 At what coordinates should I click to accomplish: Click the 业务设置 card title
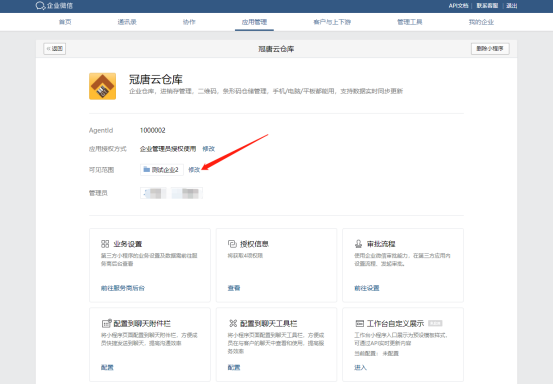click(128, 244)
